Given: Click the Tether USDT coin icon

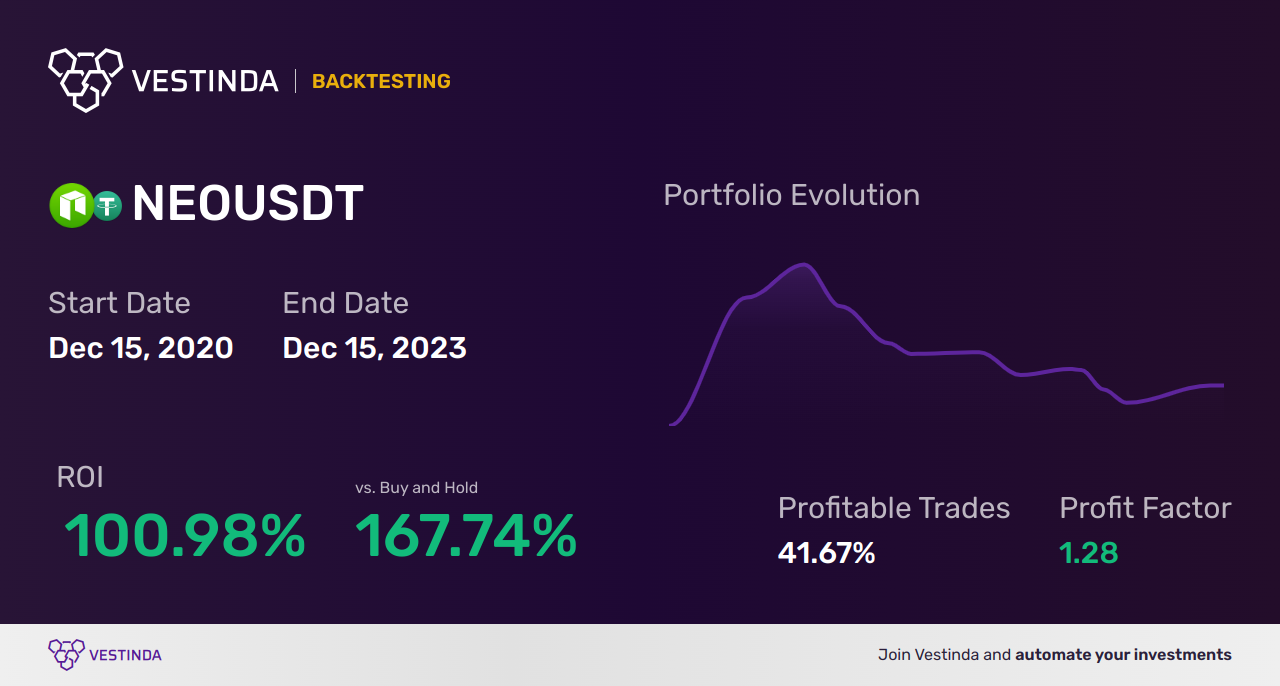Looking at the screenshot, I should [x=107, y=206].
